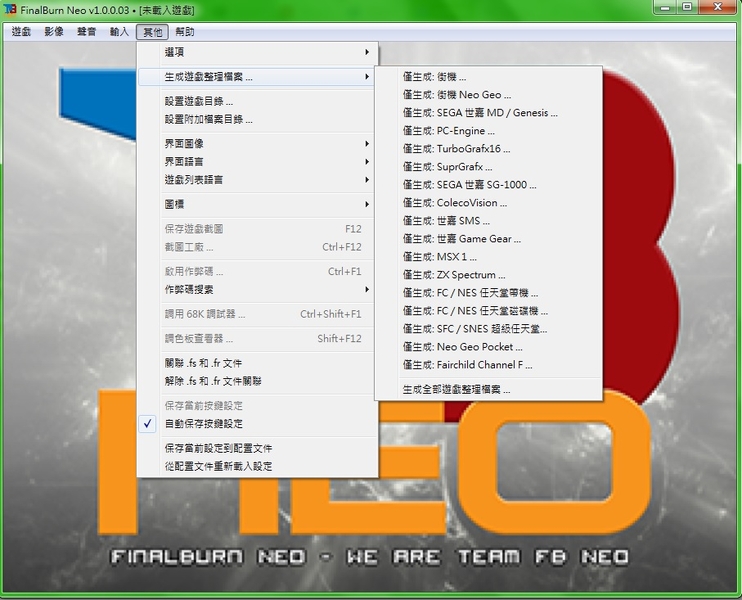Generate dat for 世嘉 Game Gear

[x=488, y=238]
